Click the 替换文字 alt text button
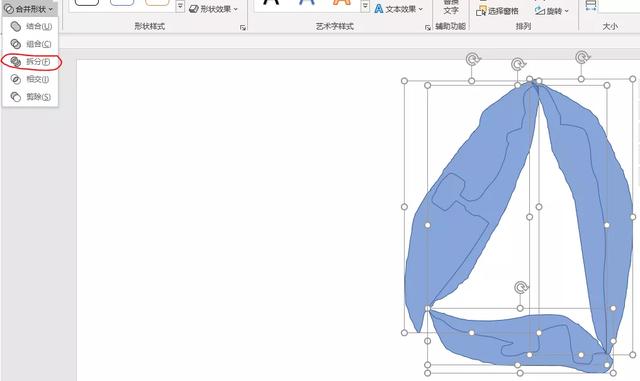Image resolution: width=640 pixels, height=381 pixels. click(451, 7)
